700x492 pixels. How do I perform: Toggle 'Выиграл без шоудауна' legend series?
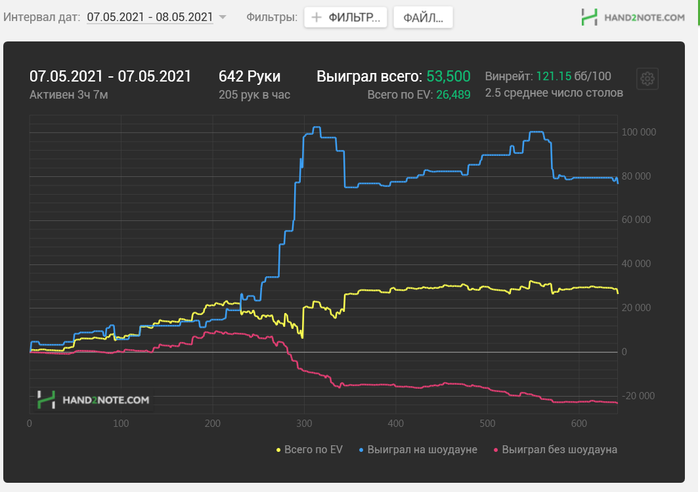click(x=555, y=450)
